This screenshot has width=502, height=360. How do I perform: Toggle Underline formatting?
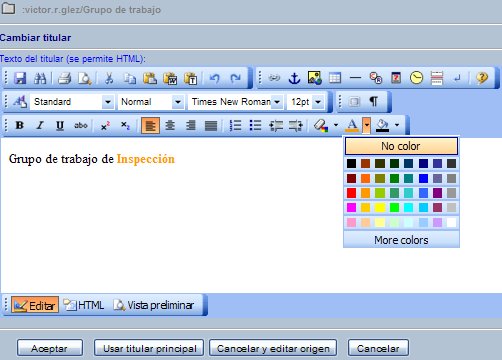(x=60, y=125)
